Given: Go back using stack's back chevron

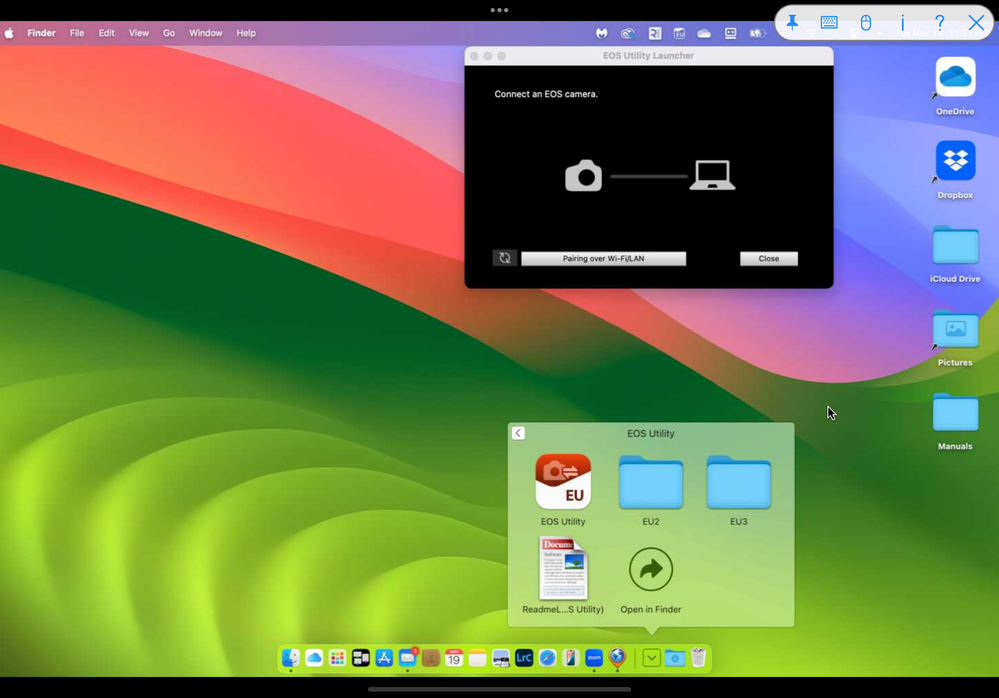Looking at the screenshot, I should coord(518,433).
